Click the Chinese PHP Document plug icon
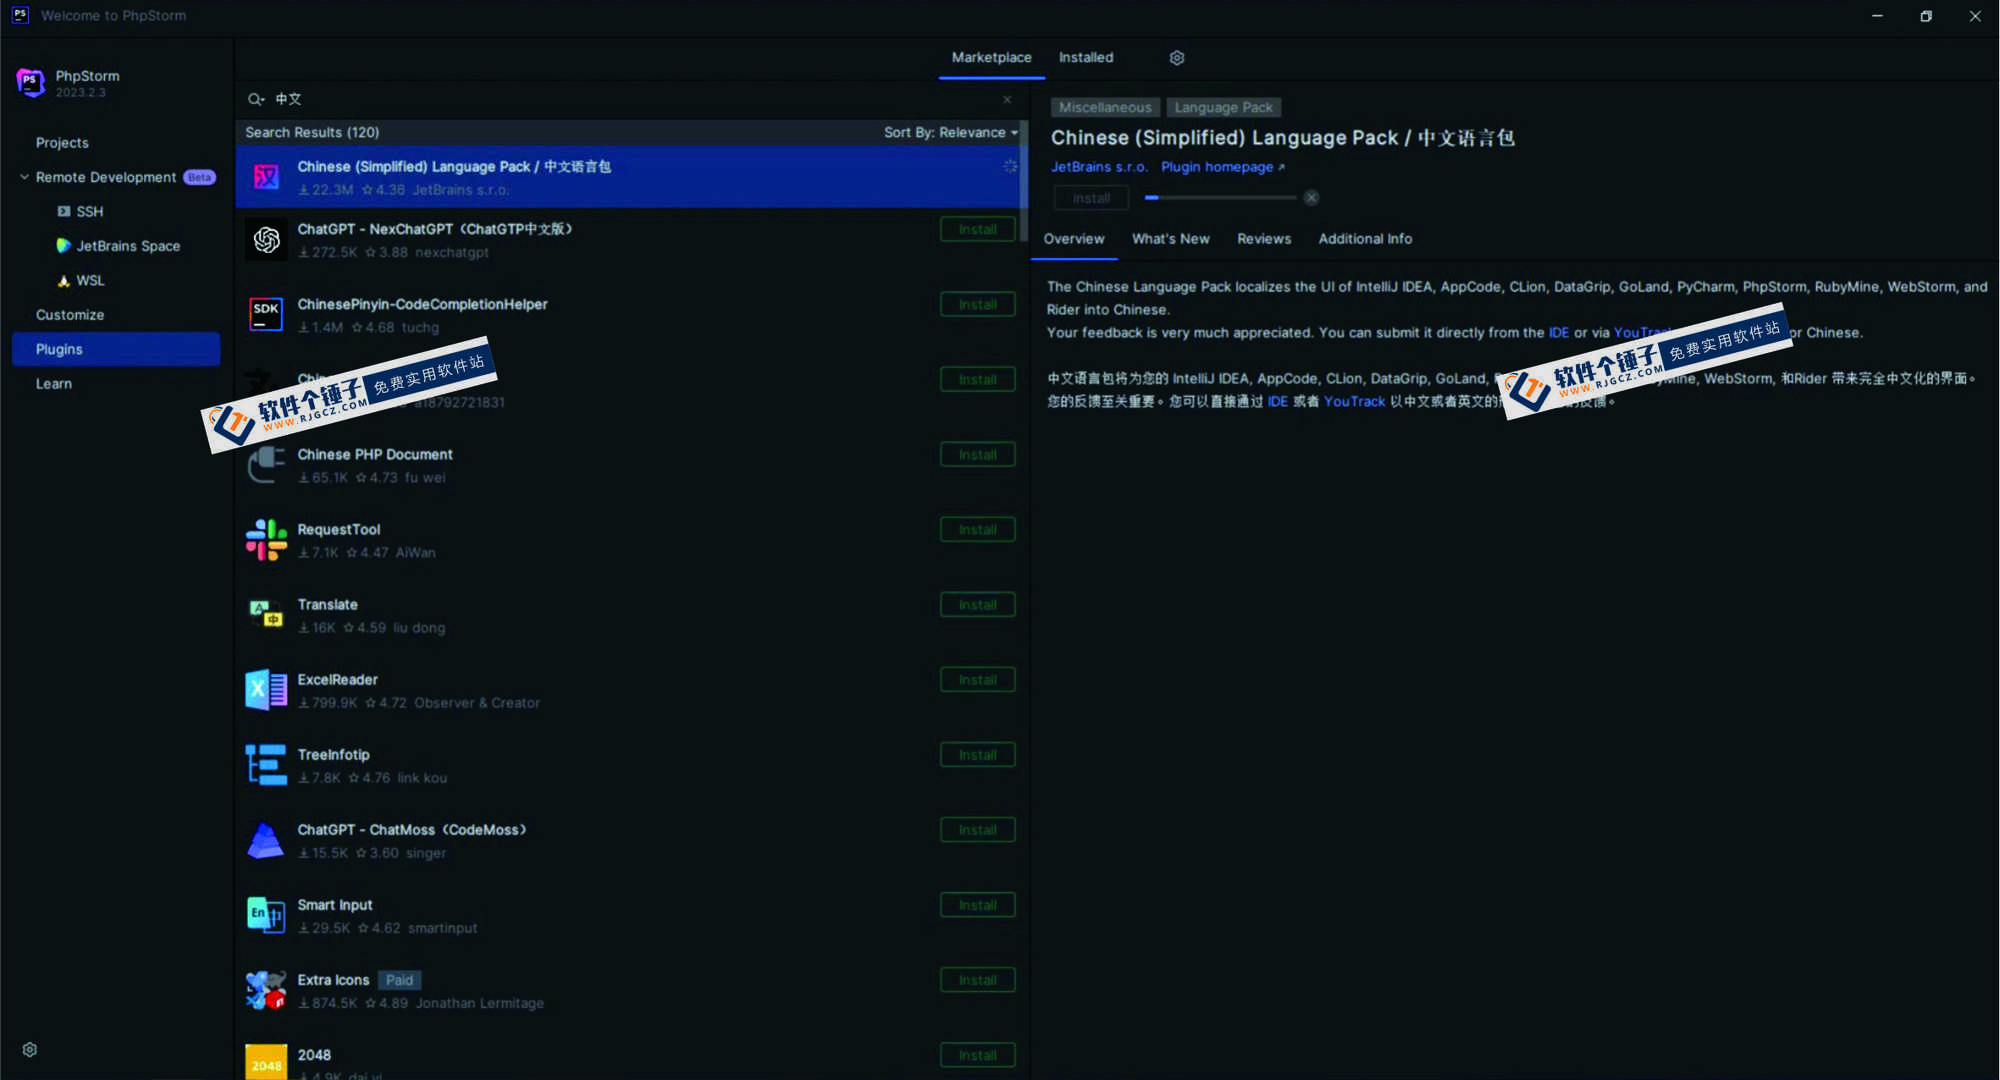This screenshot has height=1080, width=2000. click(266, 465)
